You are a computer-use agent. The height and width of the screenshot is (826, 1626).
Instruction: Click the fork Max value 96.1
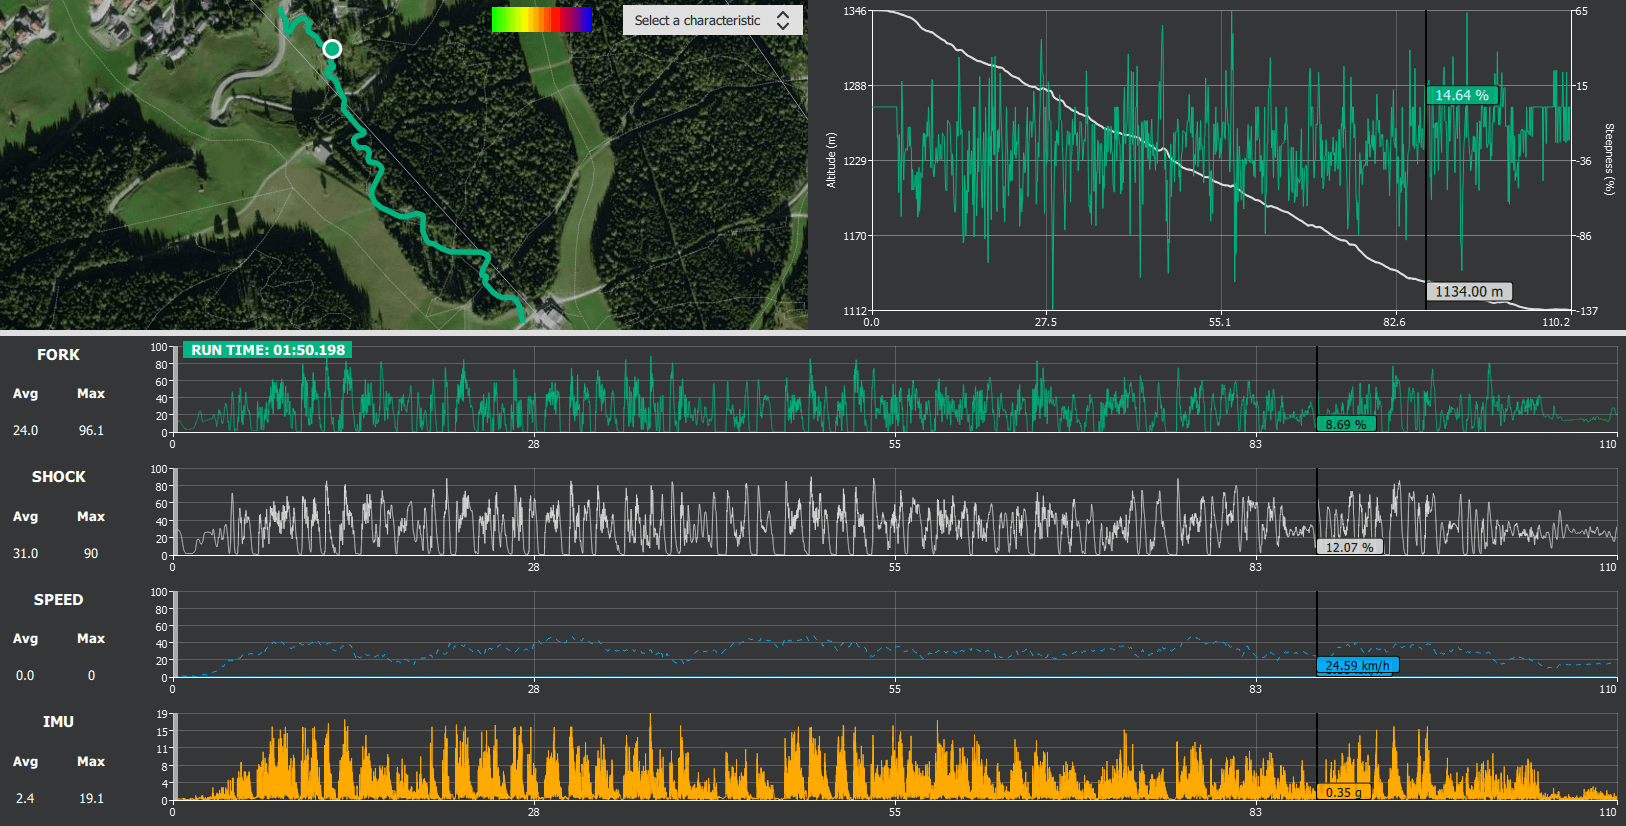pos(91,430)
